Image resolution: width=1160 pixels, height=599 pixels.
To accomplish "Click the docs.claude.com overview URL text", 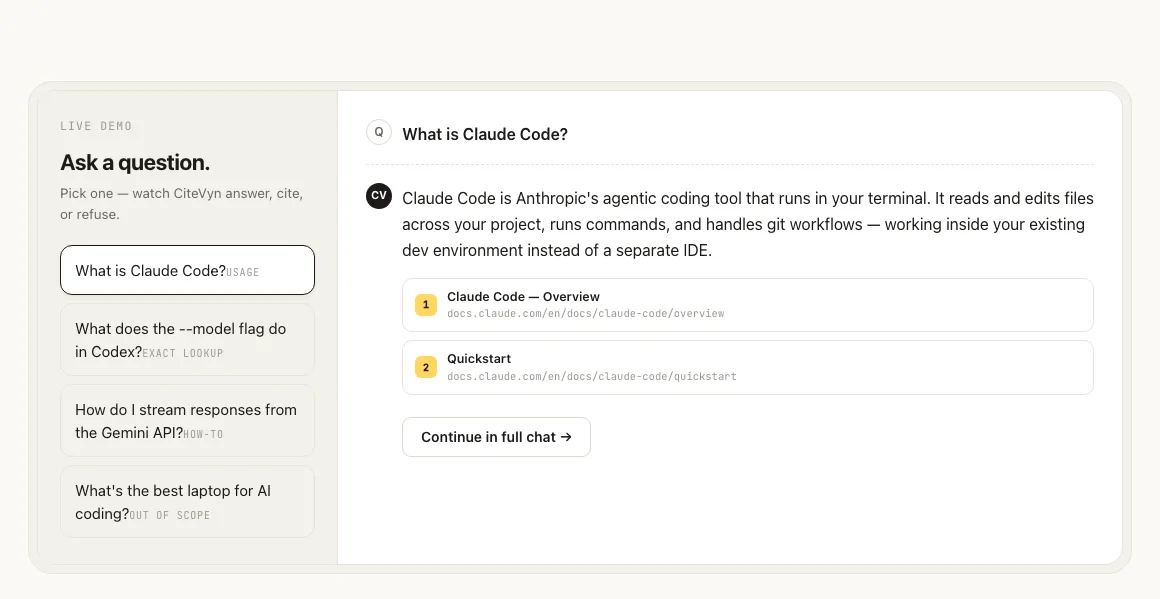I will [x=585, y=314].
